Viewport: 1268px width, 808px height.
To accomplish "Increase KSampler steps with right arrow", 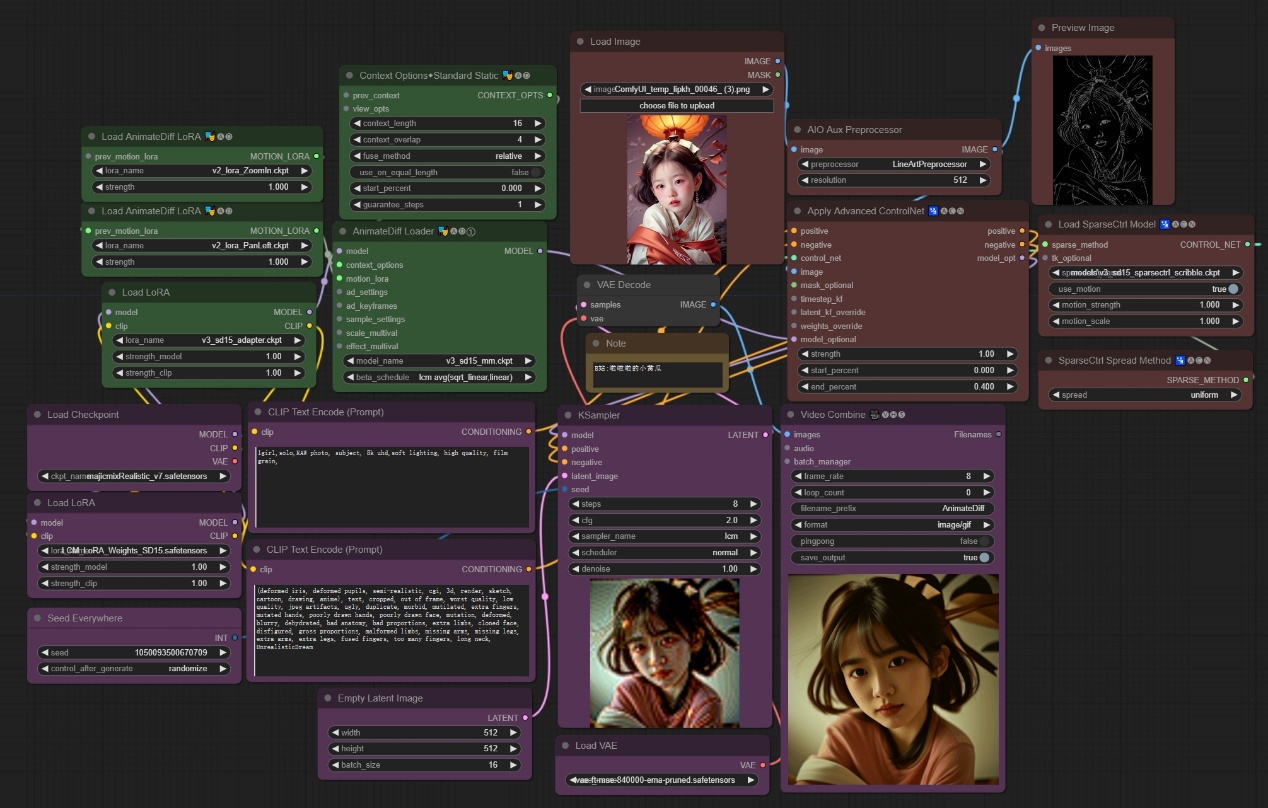I will coord(751,504).
